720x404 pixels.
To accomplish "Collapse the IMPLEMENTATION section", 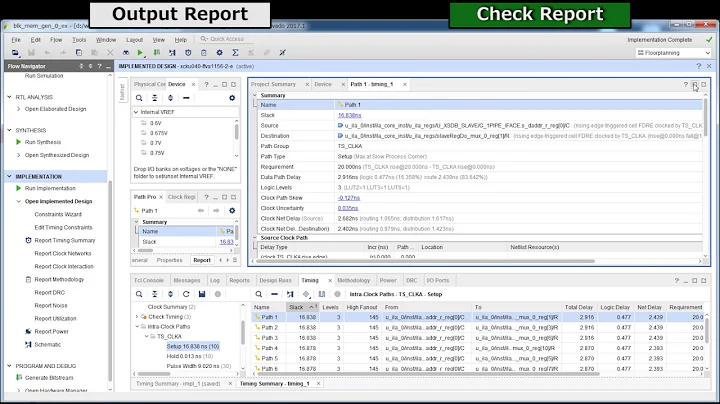I will 9,176.
